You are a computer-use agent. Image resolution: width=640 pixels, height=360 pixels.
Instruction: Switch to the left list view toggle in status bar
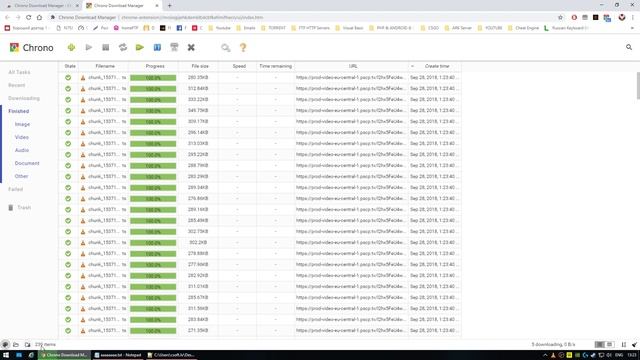pyautogui.click(x=599, y=344)
